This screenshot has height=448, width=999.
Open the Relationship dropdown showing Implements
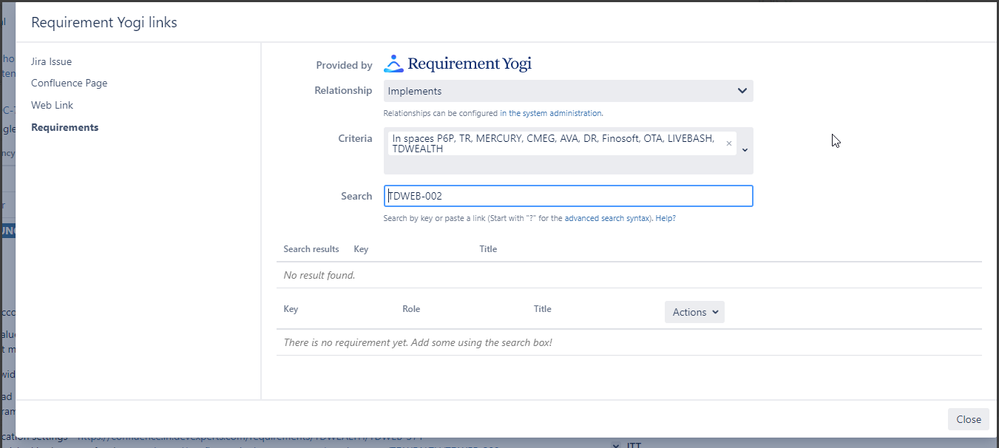[568, 91]
